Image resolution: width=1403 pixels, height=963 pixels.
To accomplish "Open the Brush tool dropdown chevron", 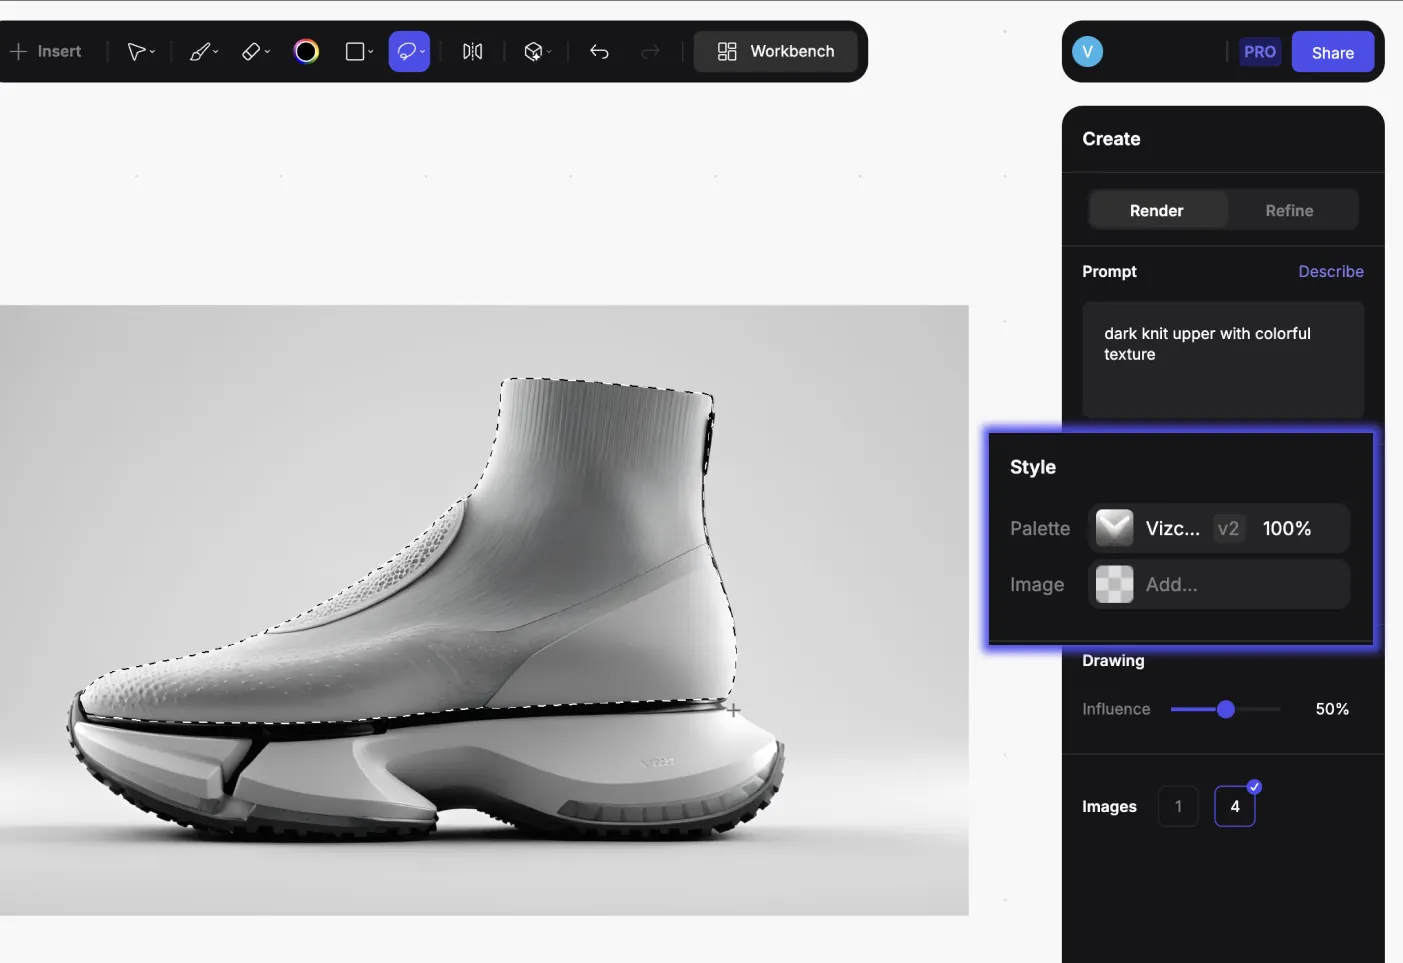I will 213,51.
